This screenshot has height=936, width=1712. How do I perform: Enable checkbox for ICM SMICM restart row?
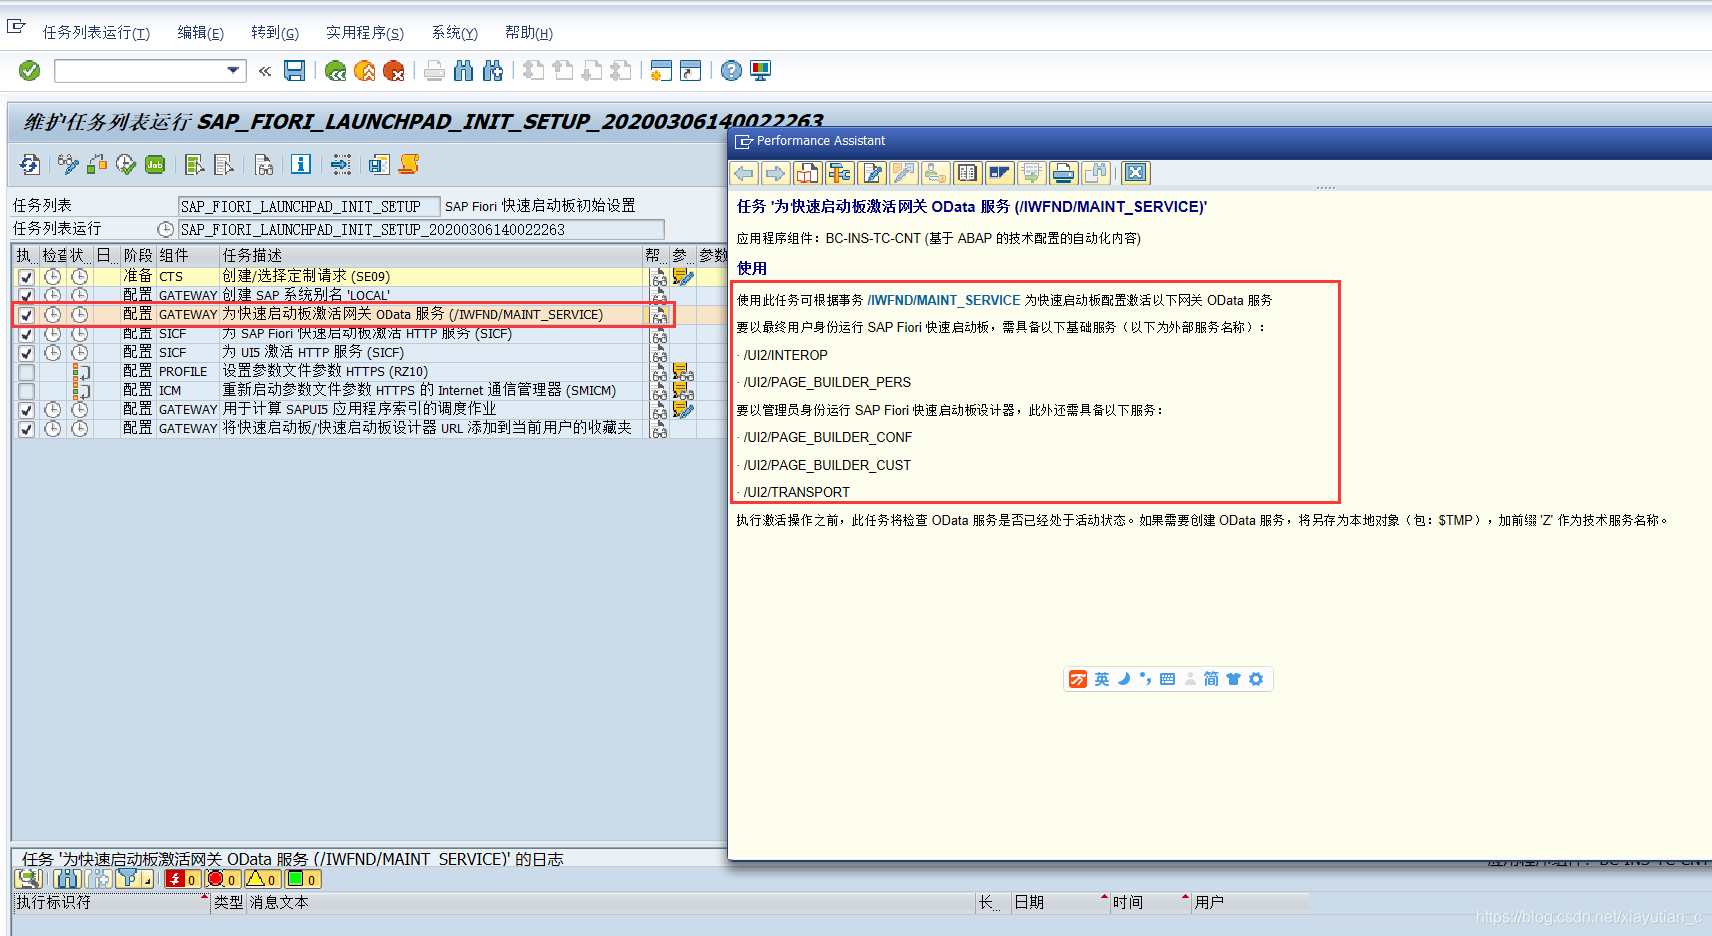tap(26, 391)
